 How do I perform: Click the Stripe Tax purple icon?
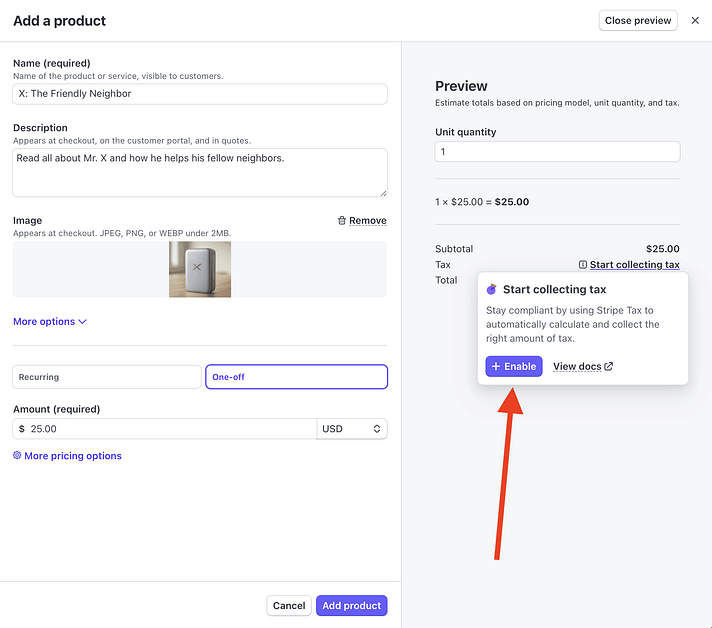[491, 289]
